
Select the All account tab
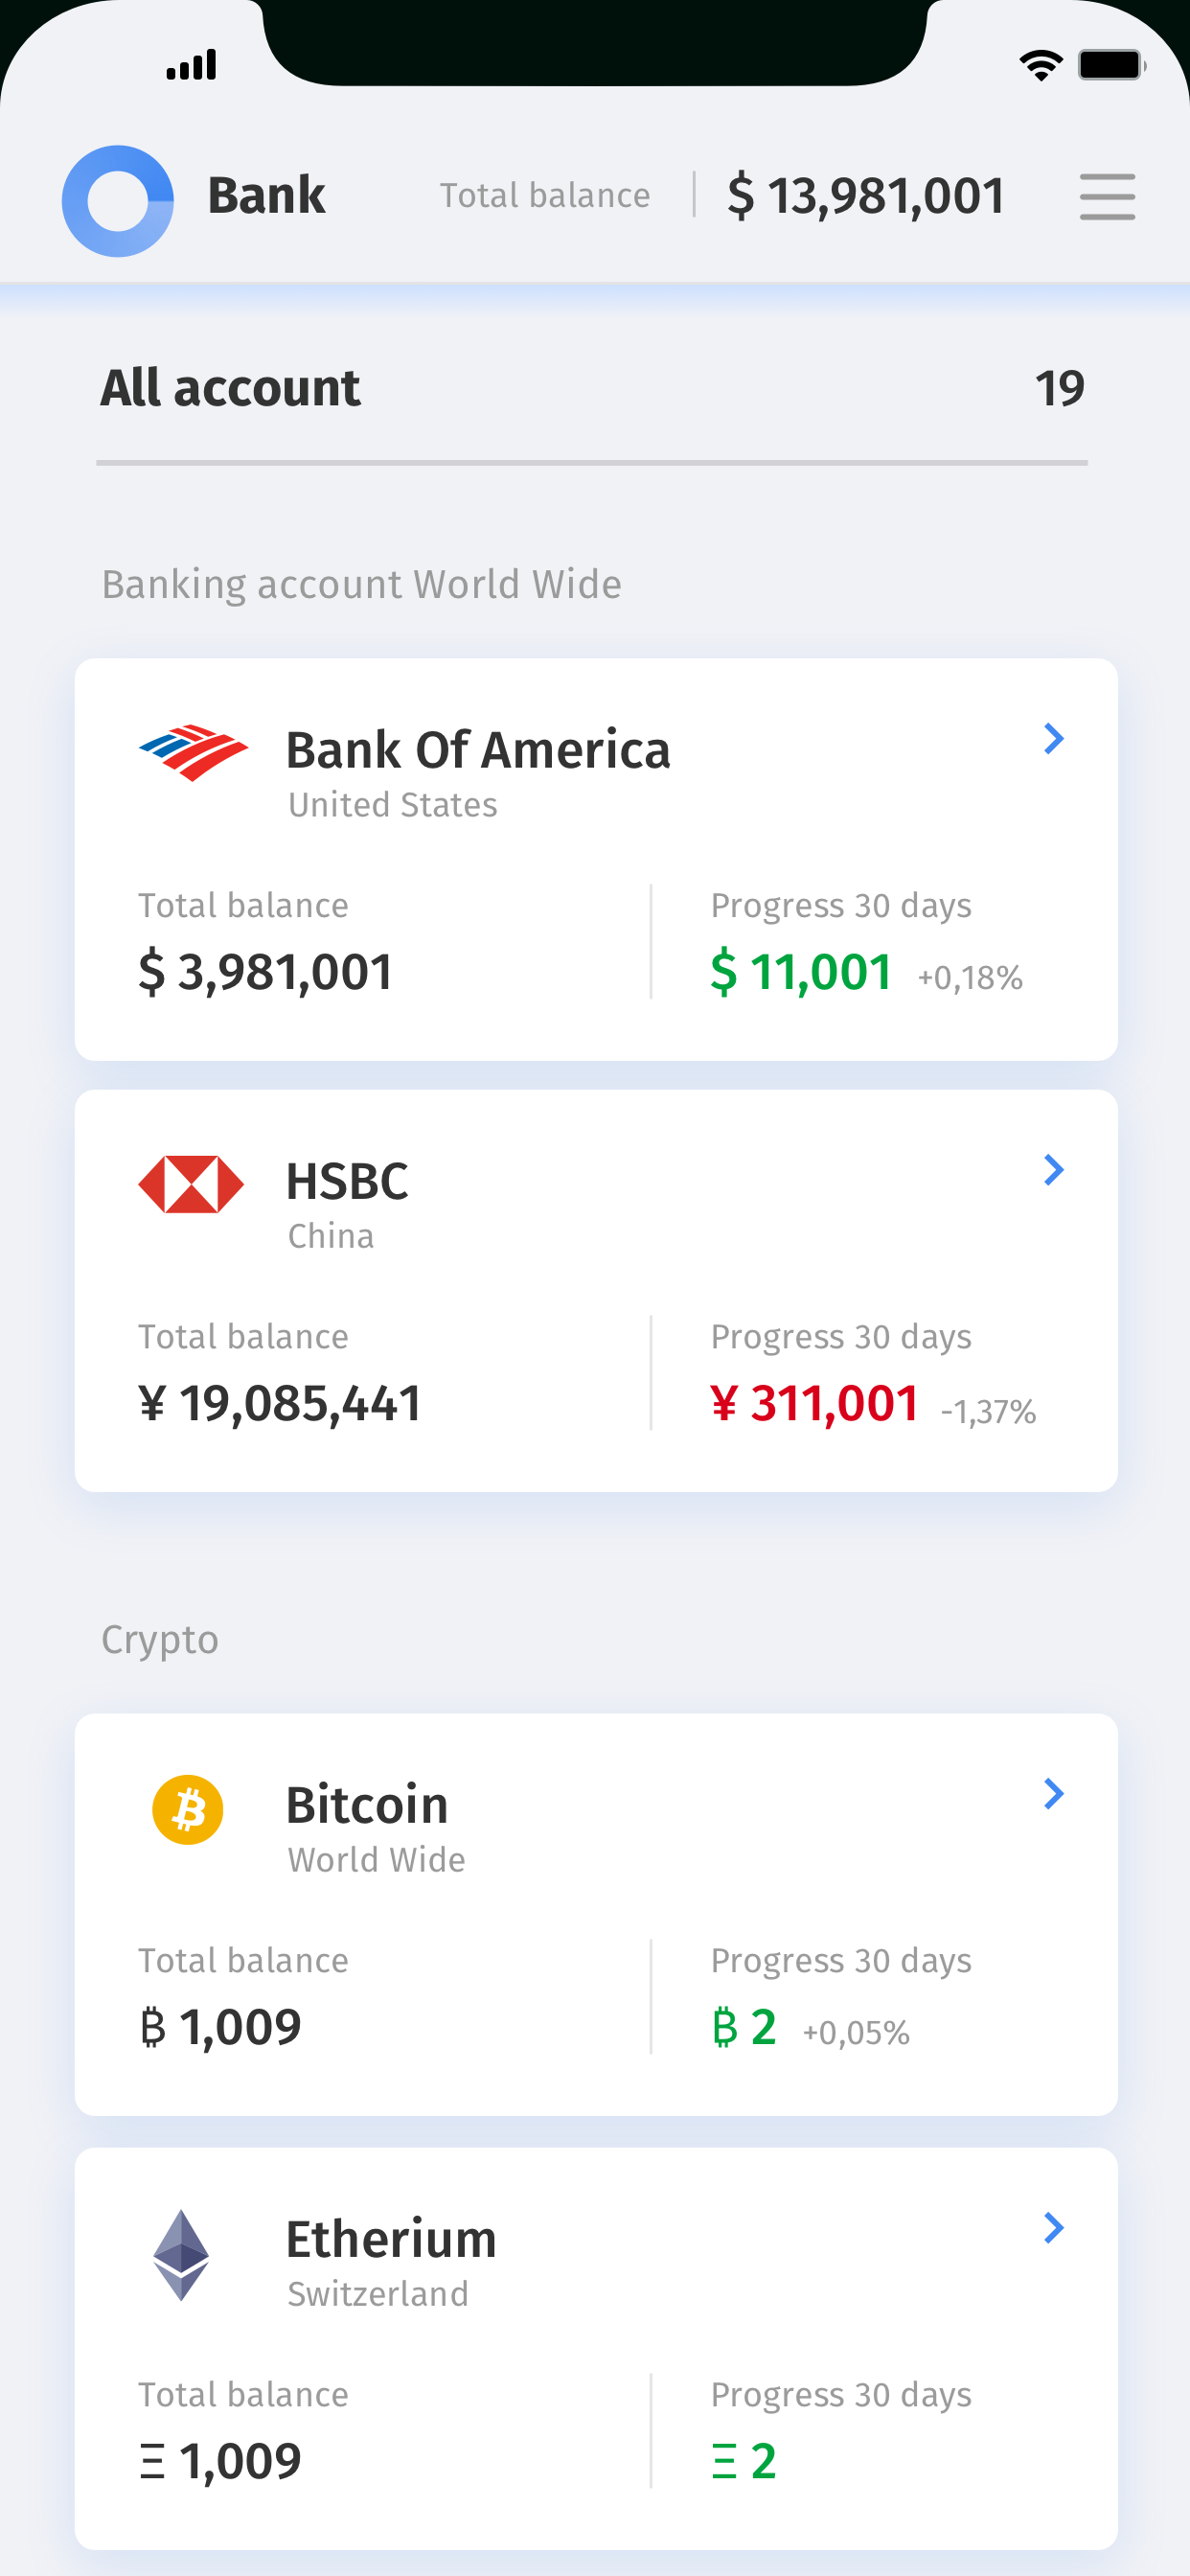click(230, 388)
